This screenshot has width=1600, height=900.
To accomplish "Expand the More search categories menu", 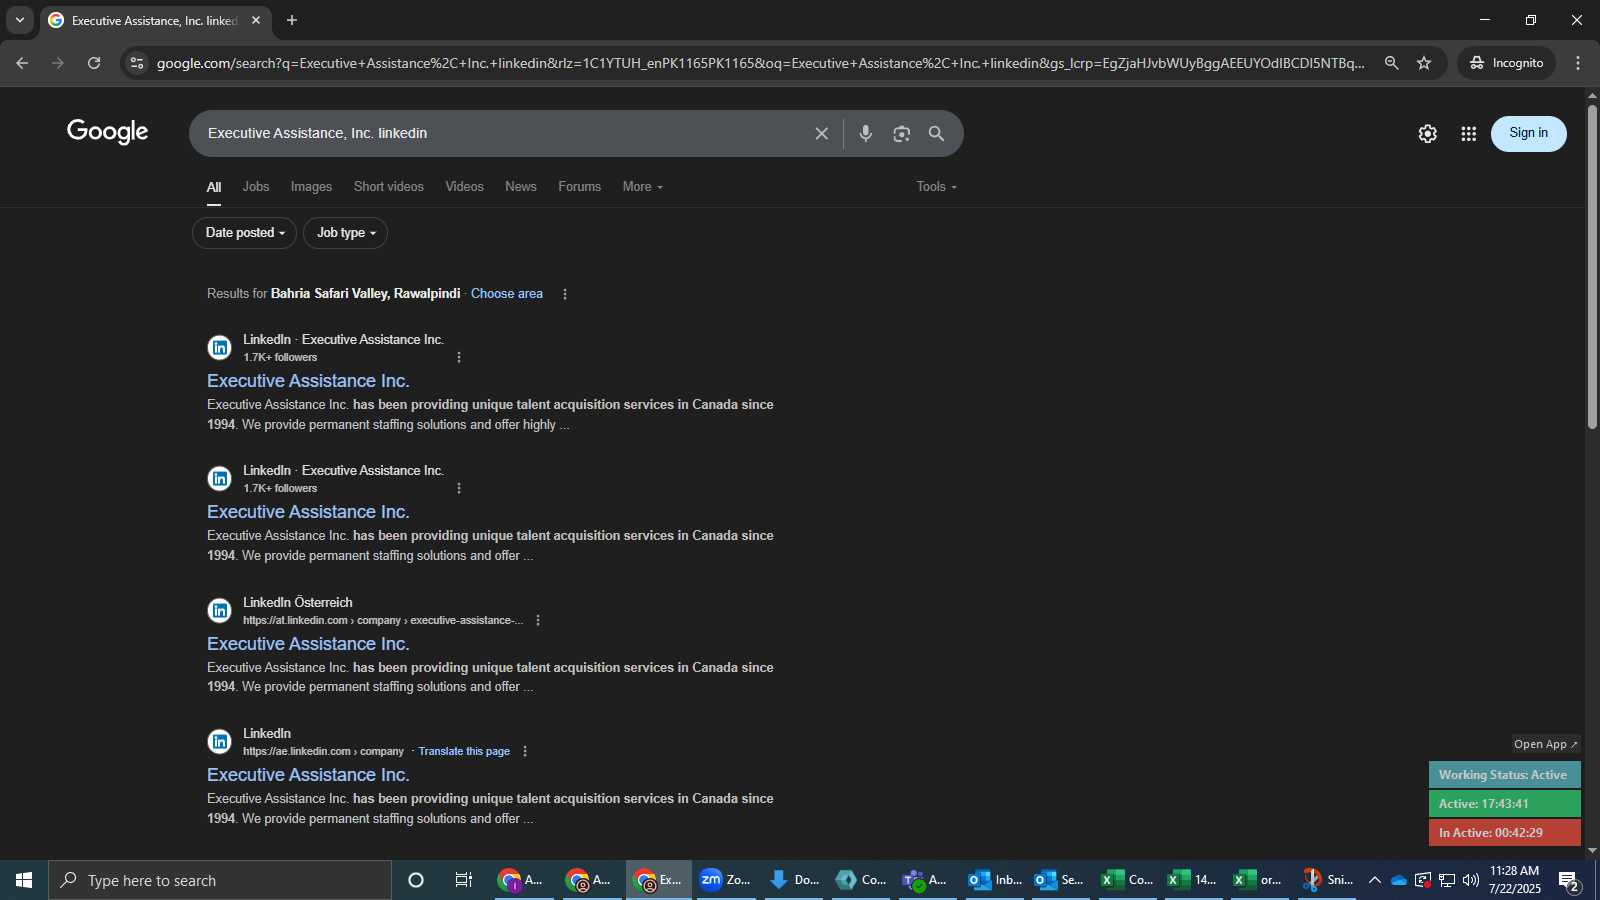I will pos(642,187).
